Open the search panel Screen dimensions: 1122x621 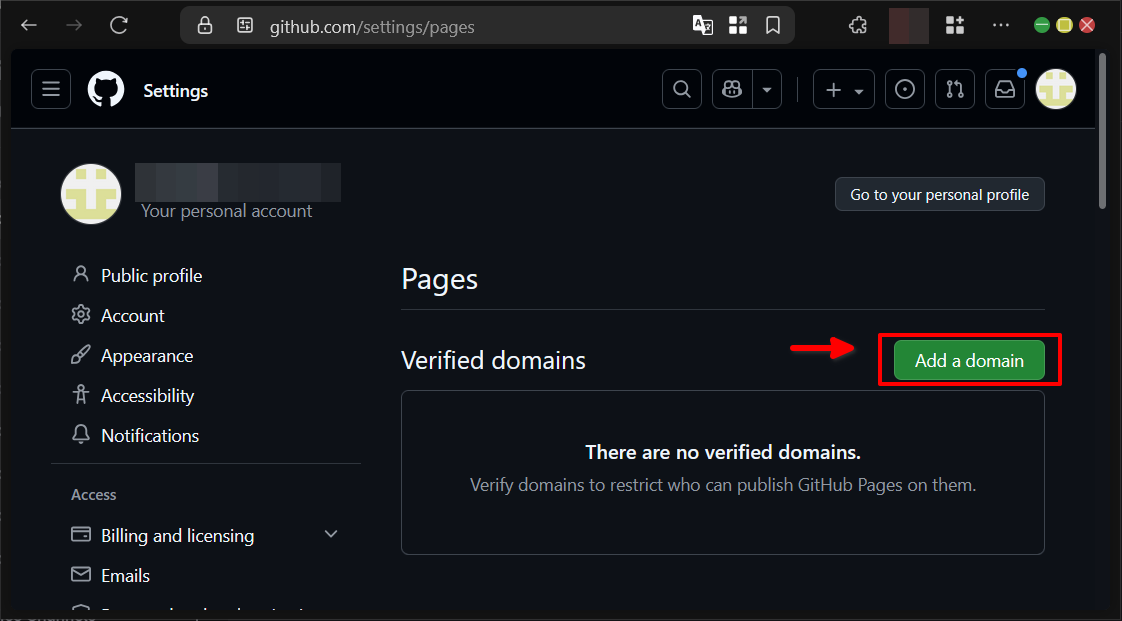click(681, 89)
